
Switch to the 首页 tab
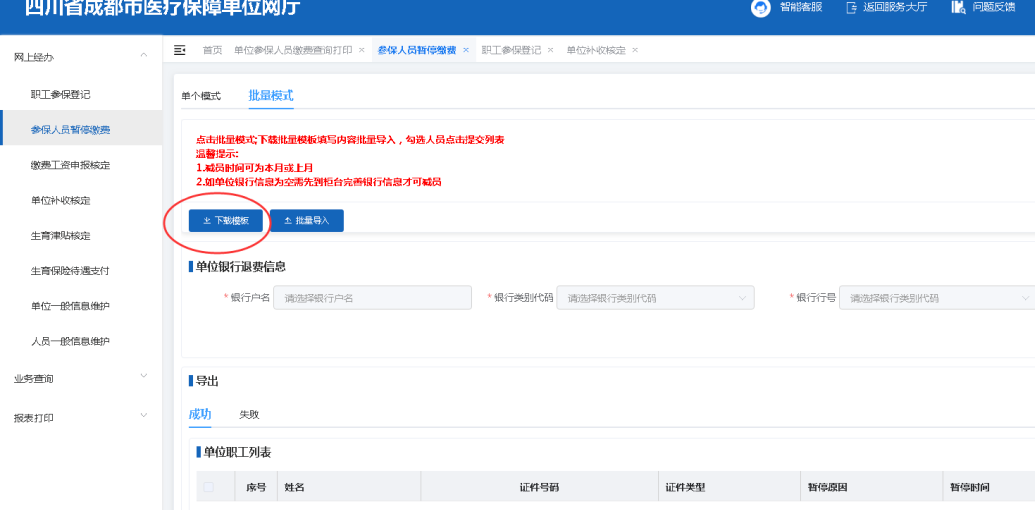[x=213, y=50]
